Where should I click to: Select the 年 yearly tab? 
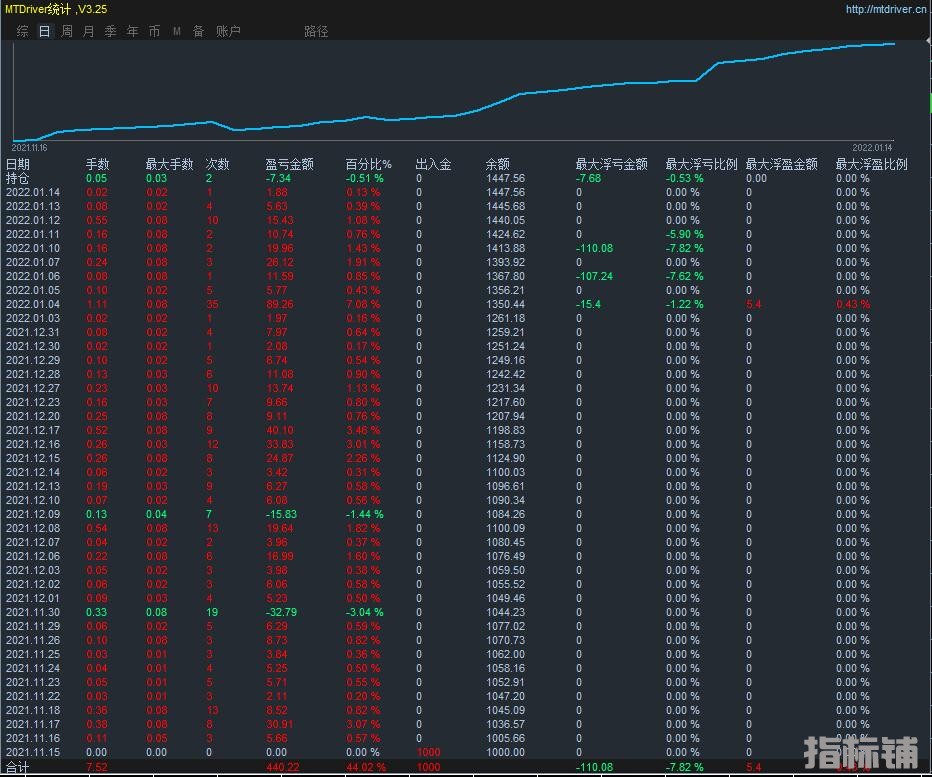click(x=133, y=31)
